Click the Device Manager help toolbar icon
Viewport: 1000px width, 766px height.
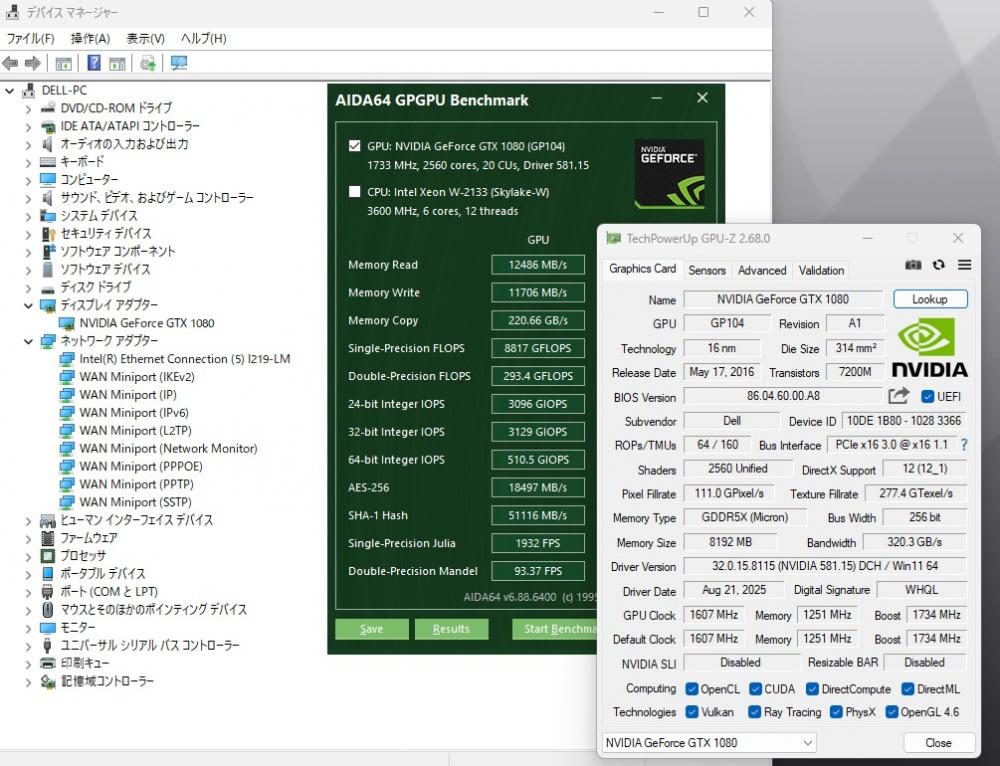[94, 63]
